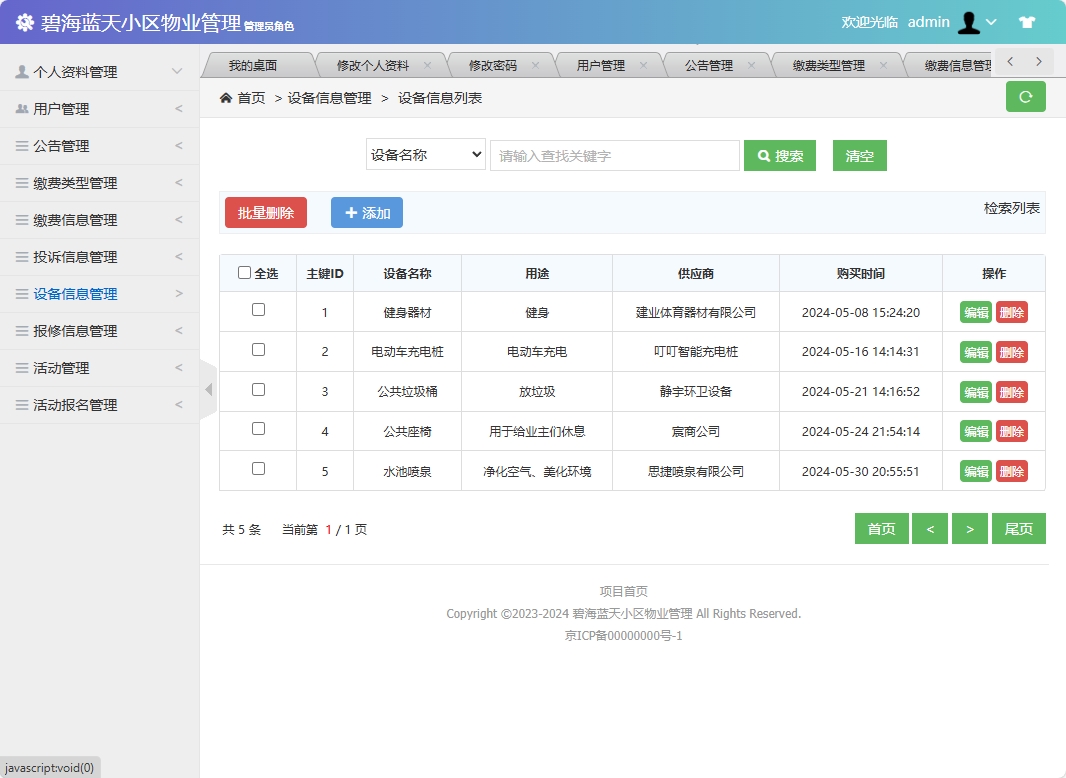Click the gift icon in the top bar

click(1027, 22)
